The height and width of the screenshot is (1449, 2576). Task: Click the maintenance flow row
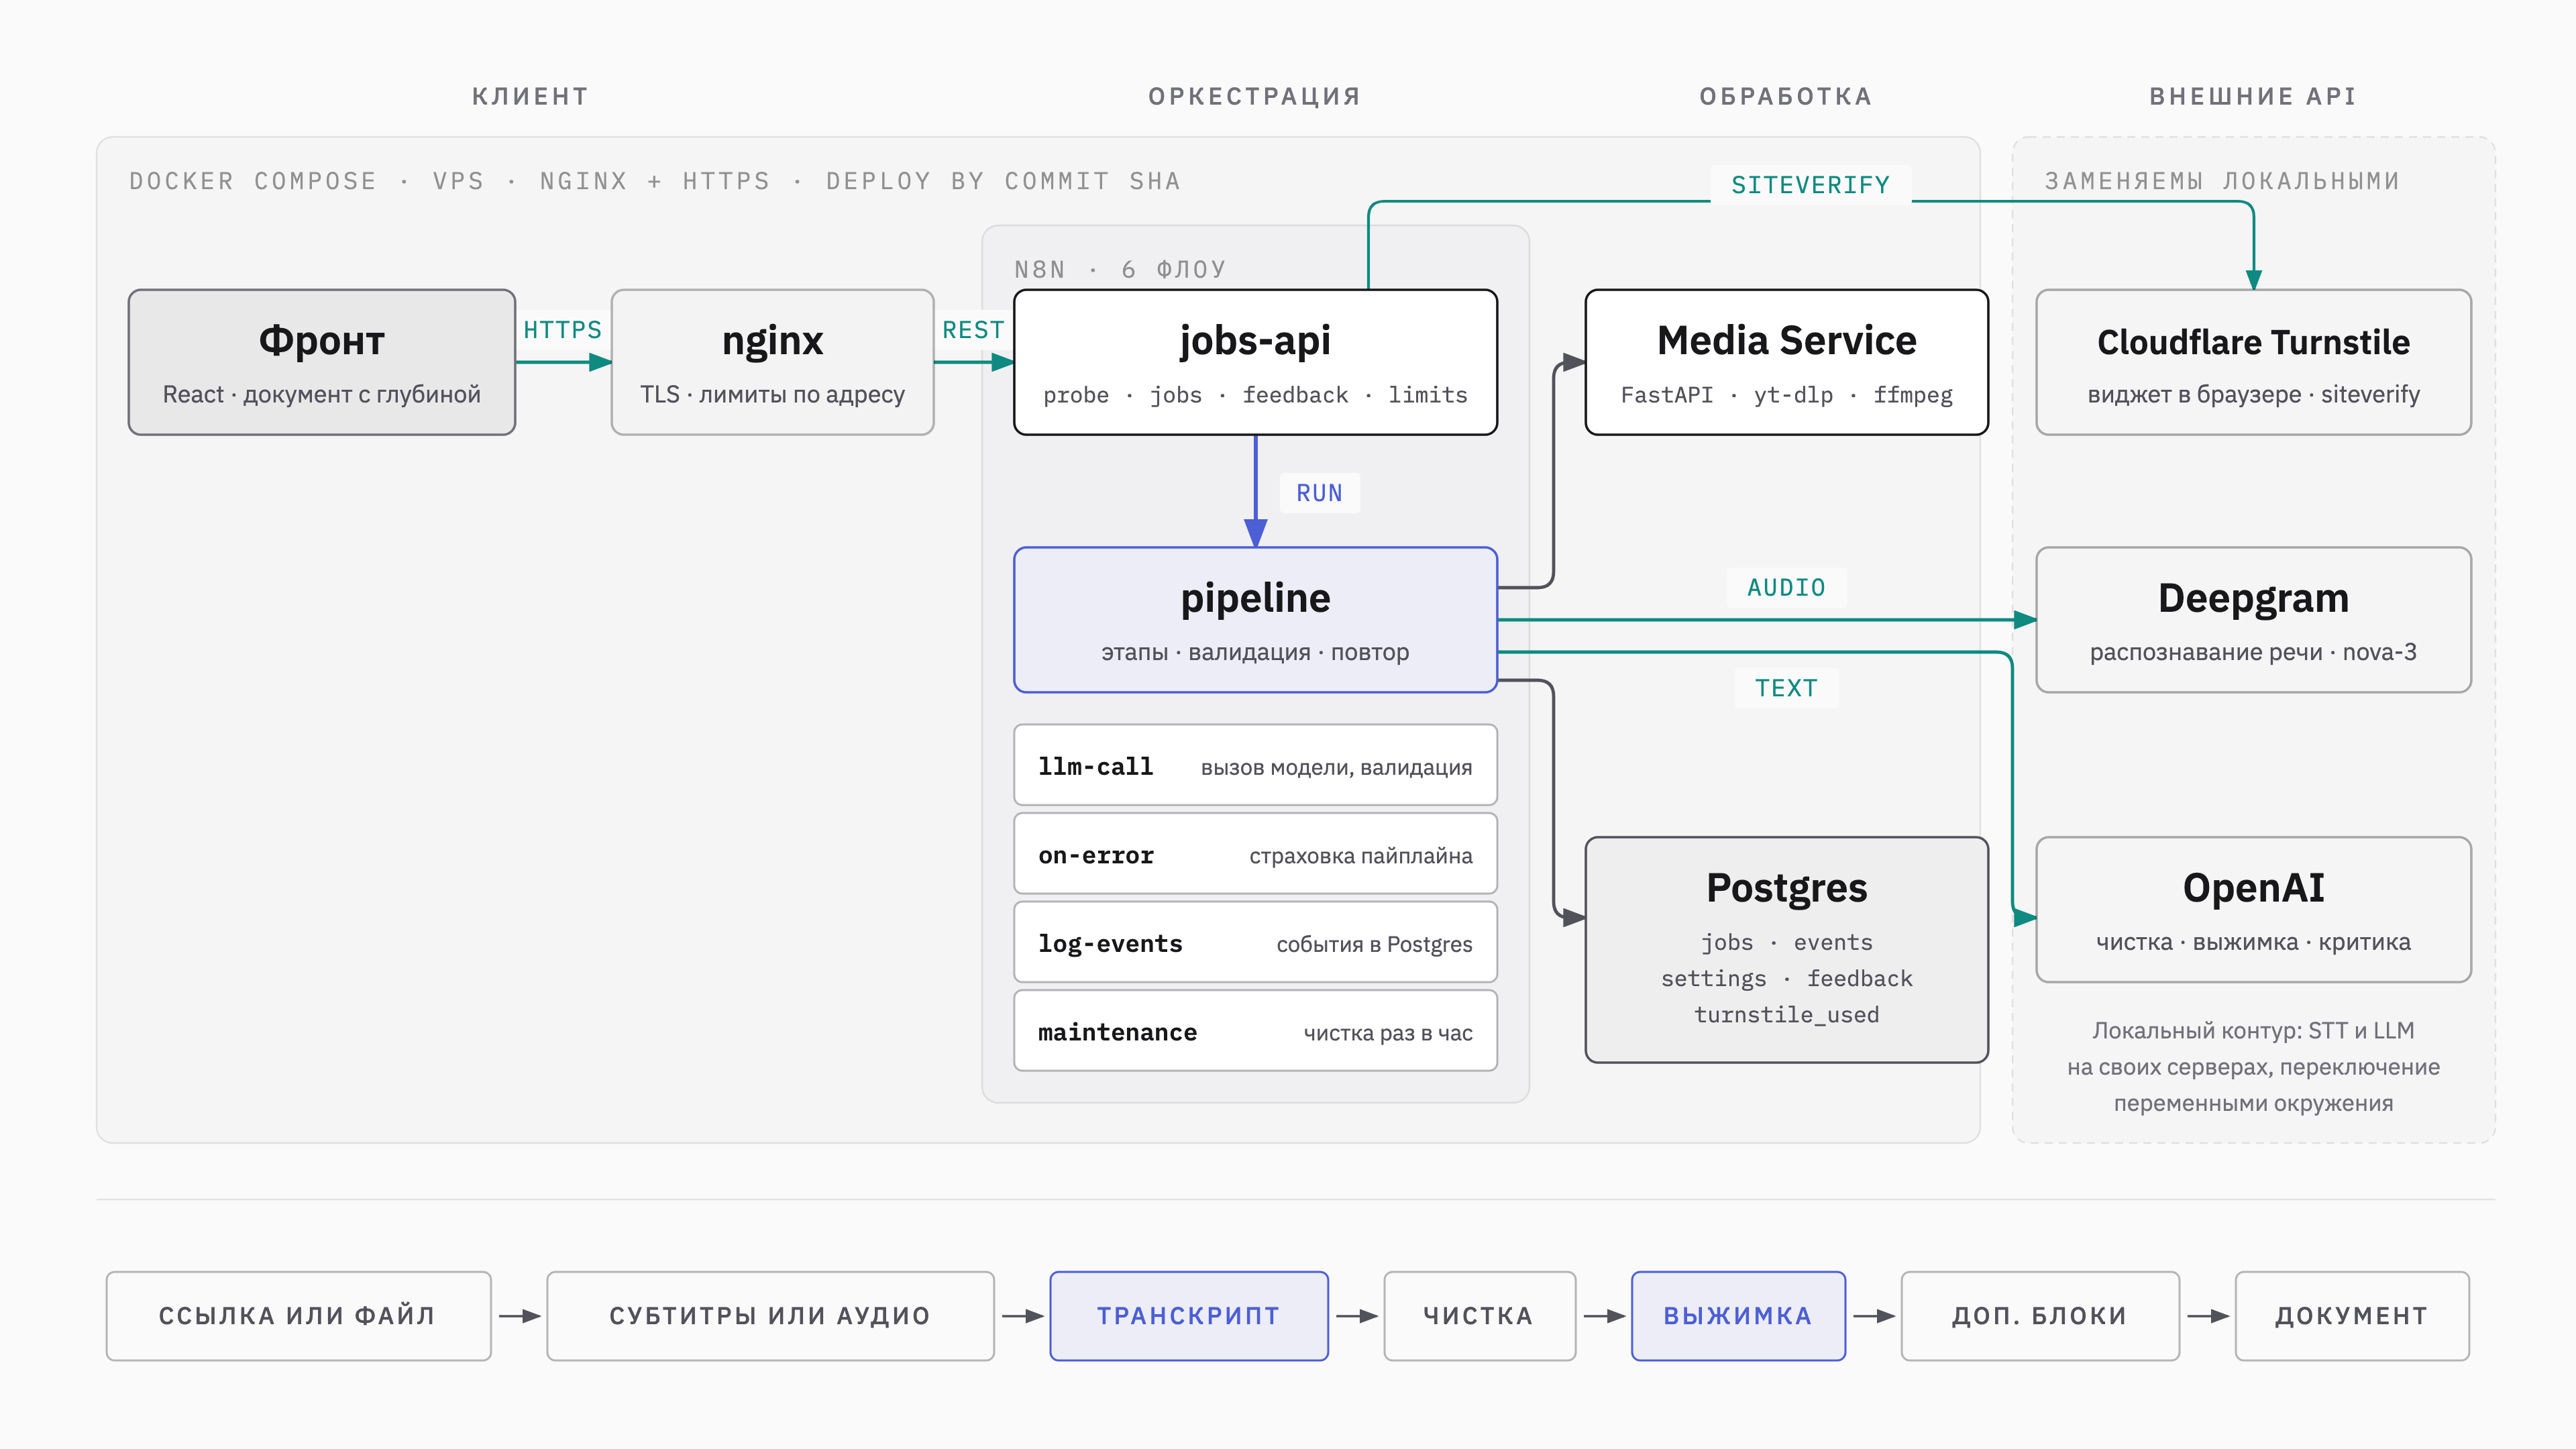tap(1255, 1030)
